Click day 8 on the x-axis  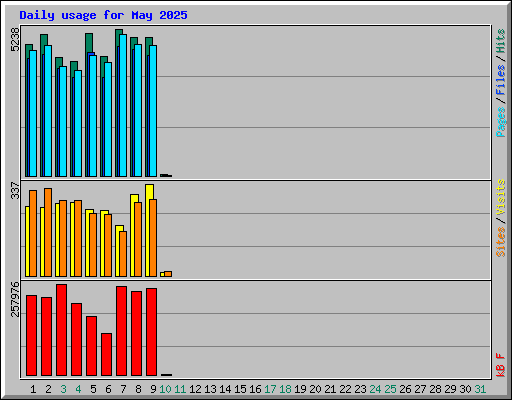point(138,389)
